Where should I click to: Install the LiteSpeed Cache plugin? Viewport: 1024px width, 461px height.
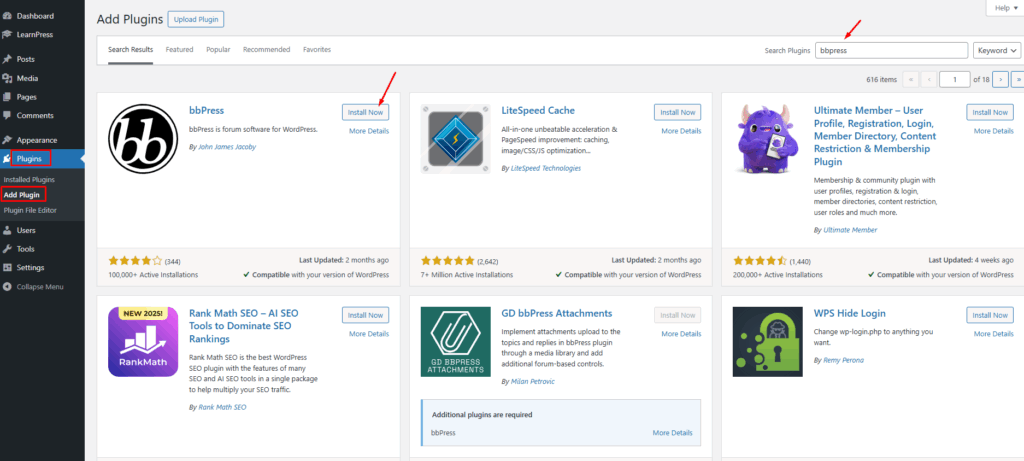click(x=678, y=112)
